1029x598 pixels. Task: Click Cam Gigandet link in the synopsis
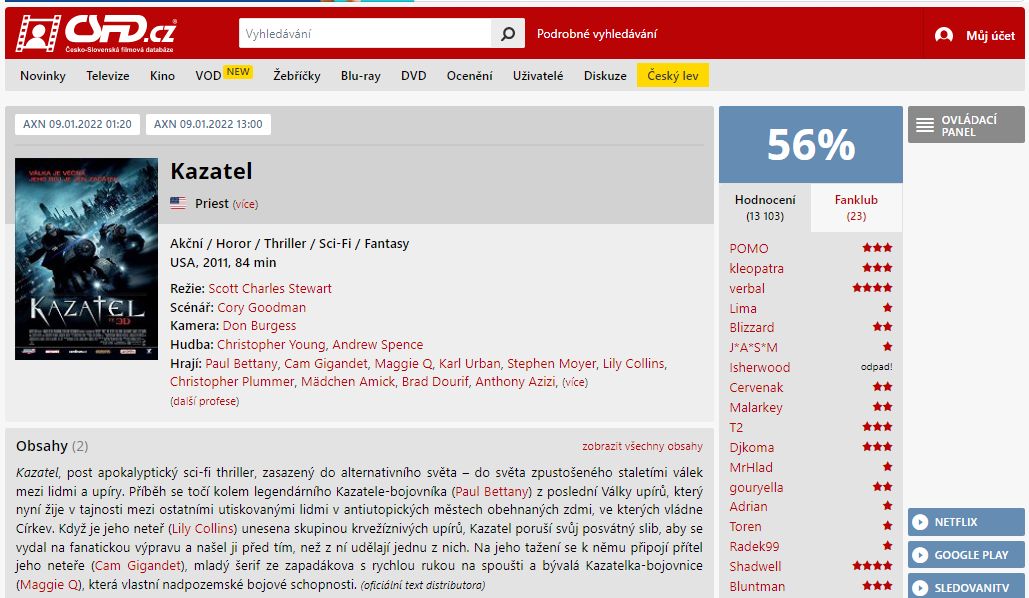click(138, 565)
